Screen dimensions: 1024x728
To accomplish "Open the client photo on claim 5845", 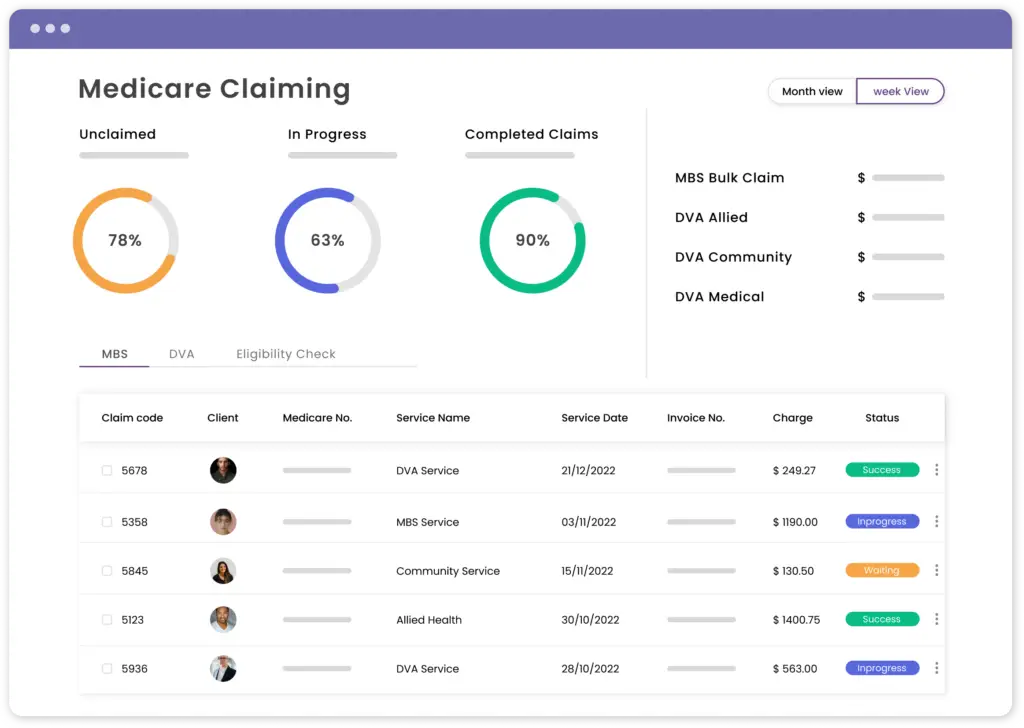I will pyautogui.click(x=223, y=571).
